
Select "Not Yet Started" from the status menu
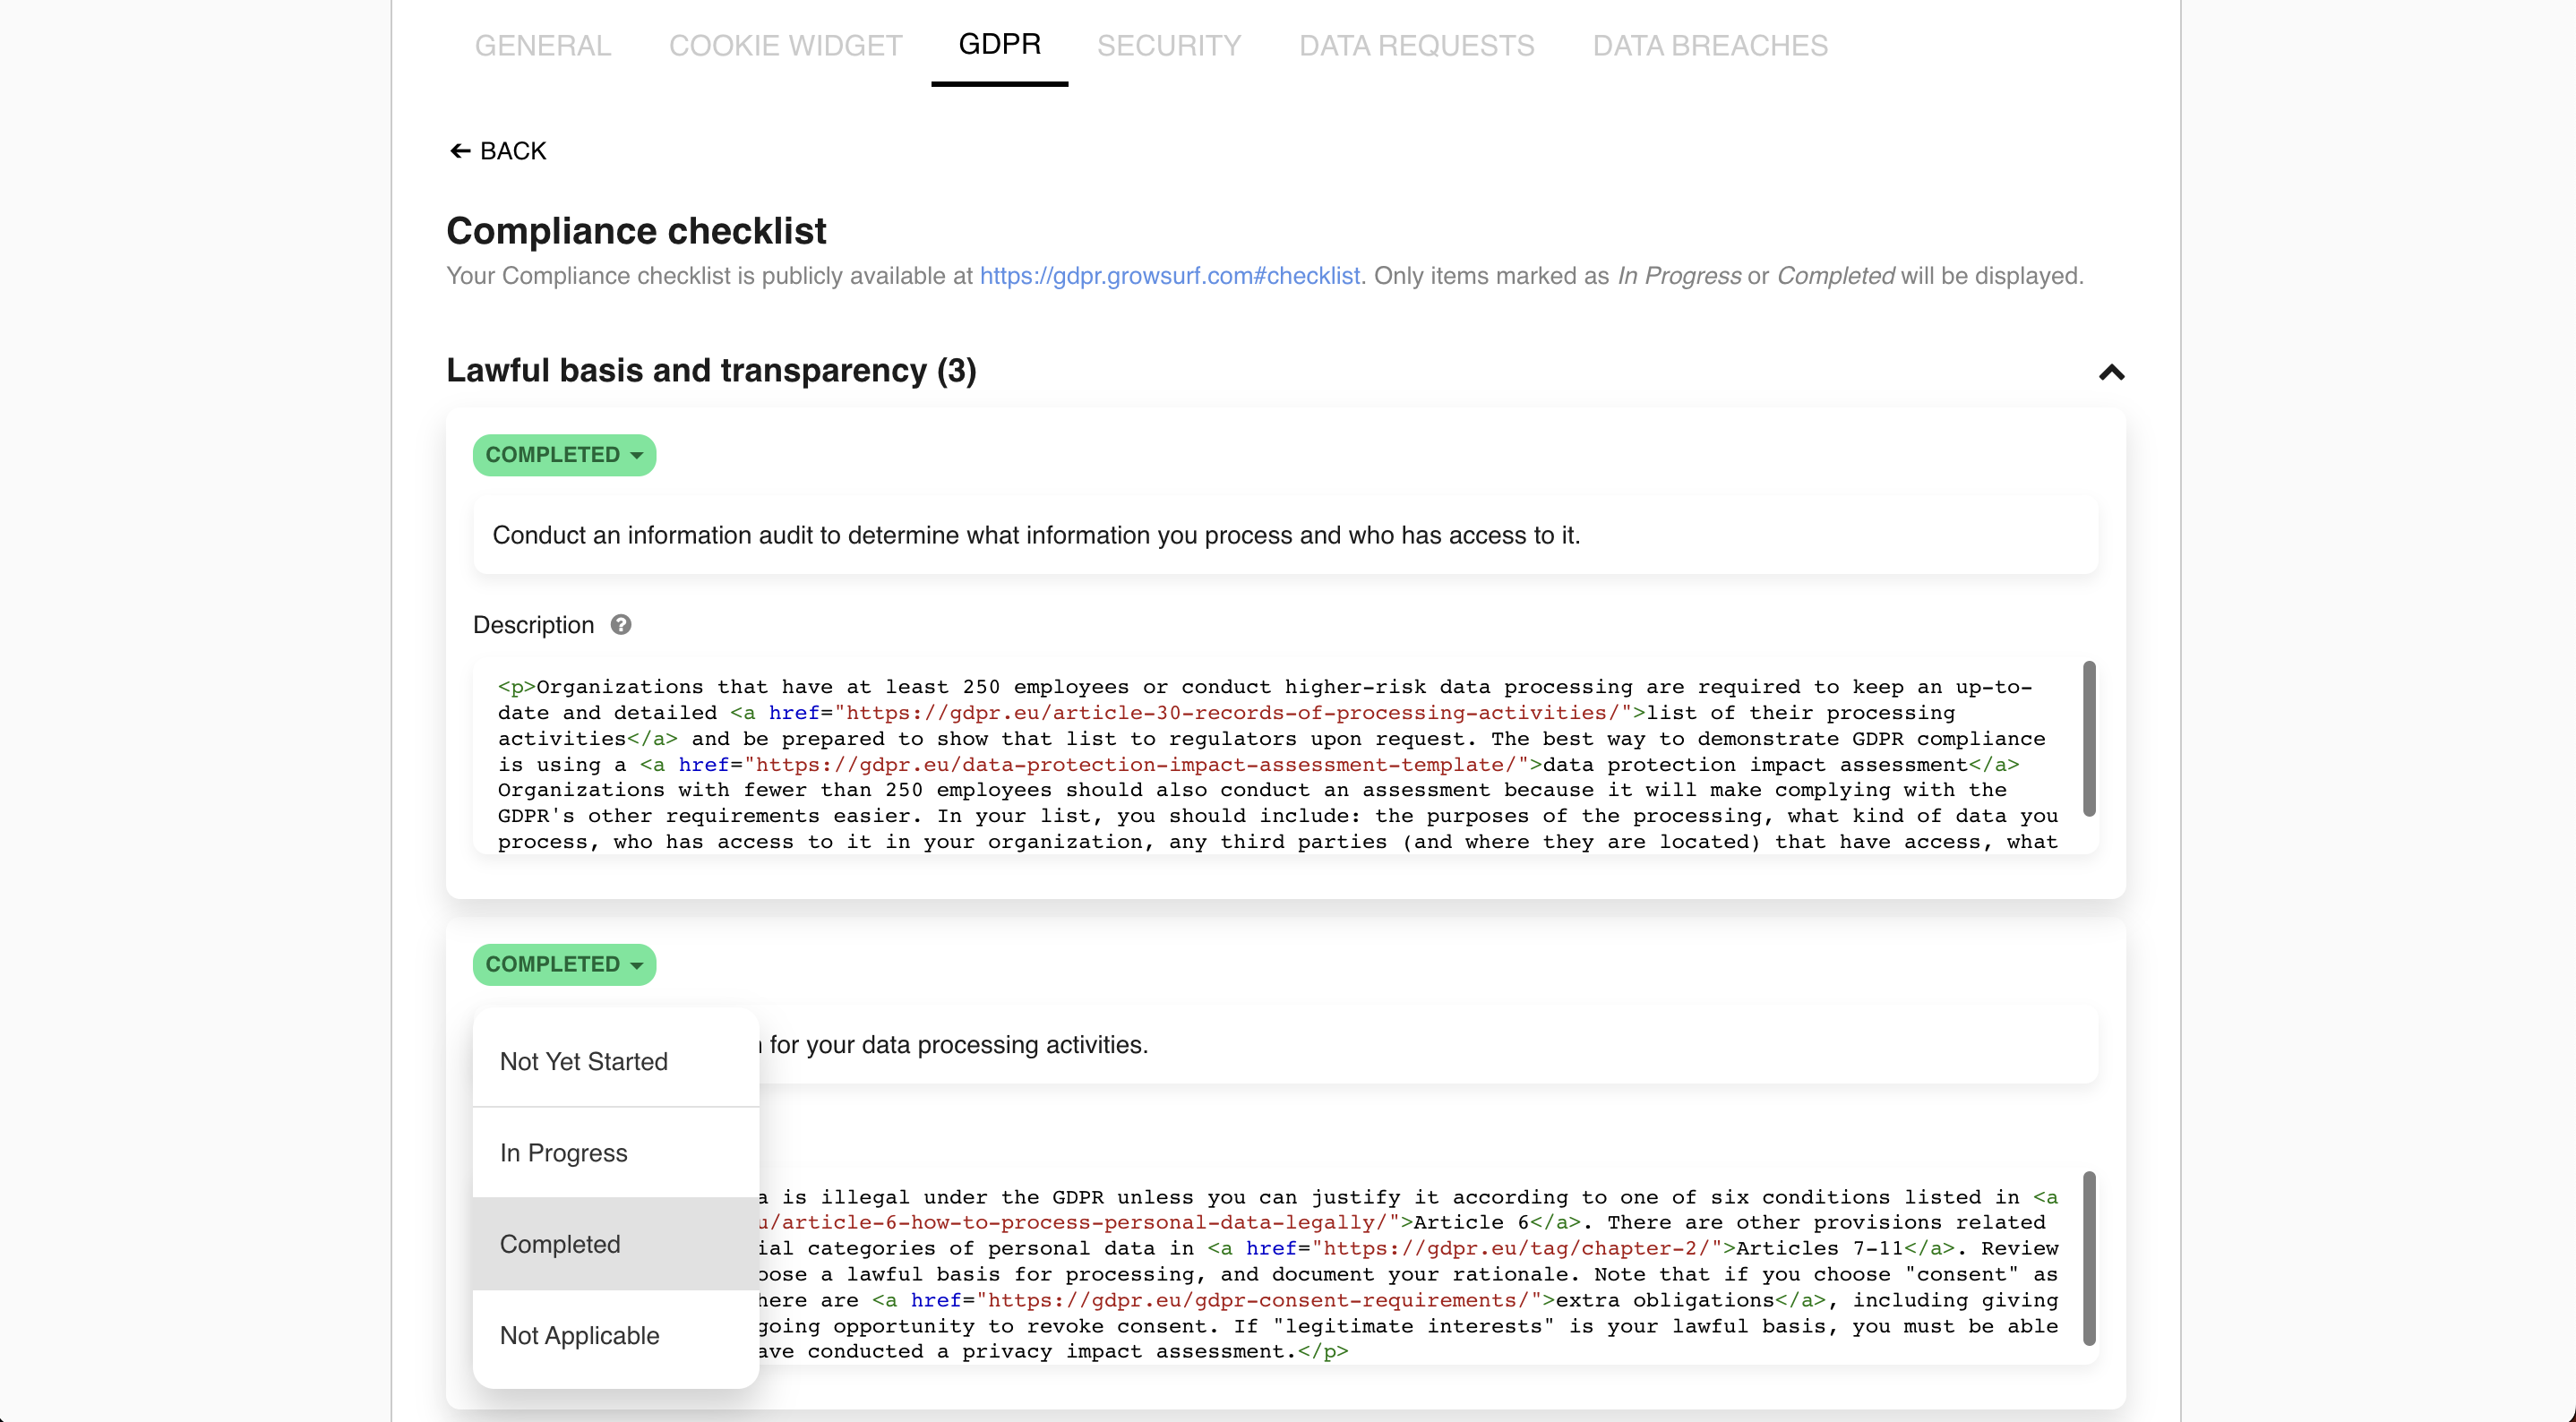click(x=583, y=1061)
